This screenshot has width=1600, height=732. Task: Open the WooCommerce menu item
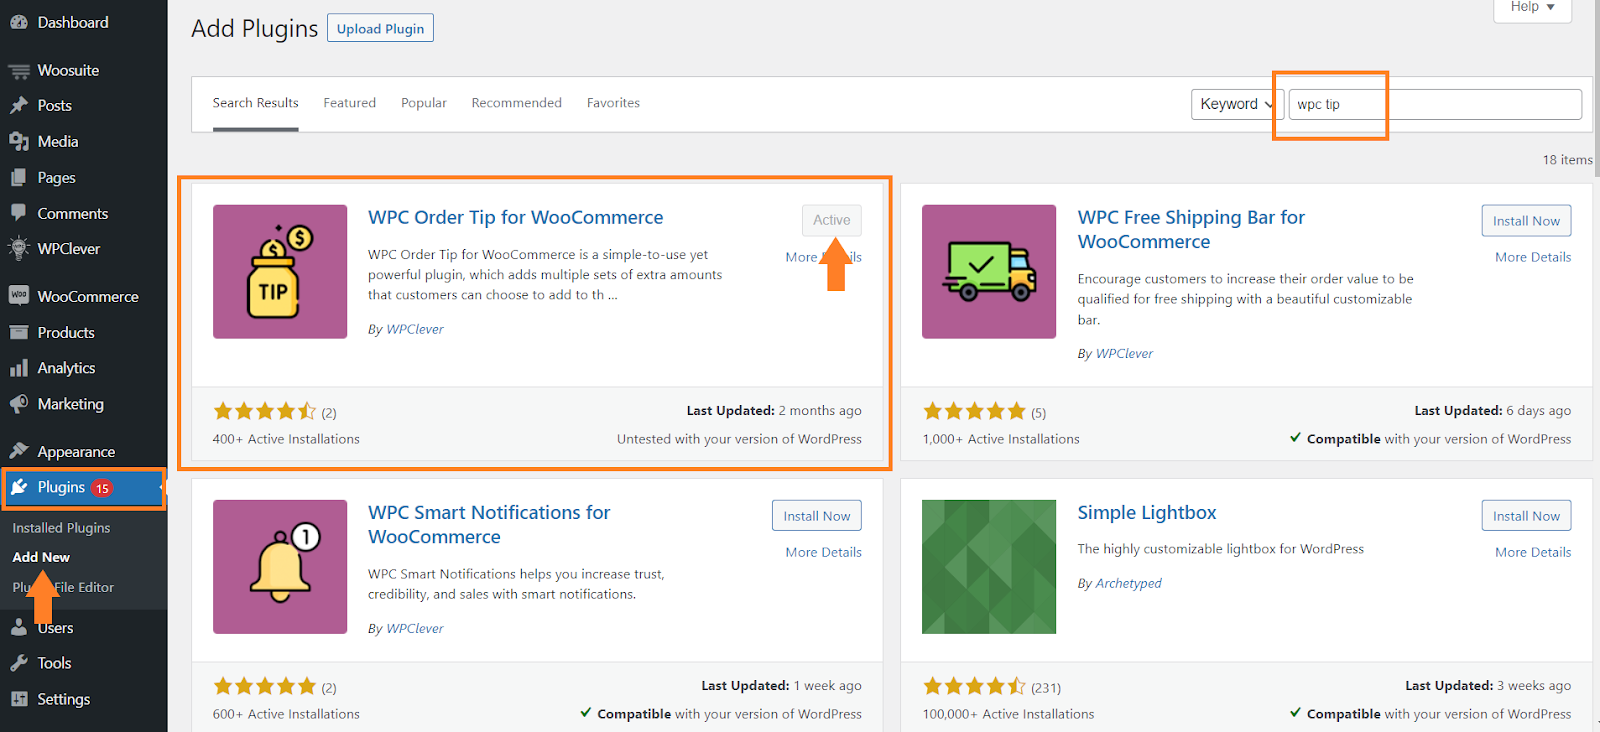point(84,296)
